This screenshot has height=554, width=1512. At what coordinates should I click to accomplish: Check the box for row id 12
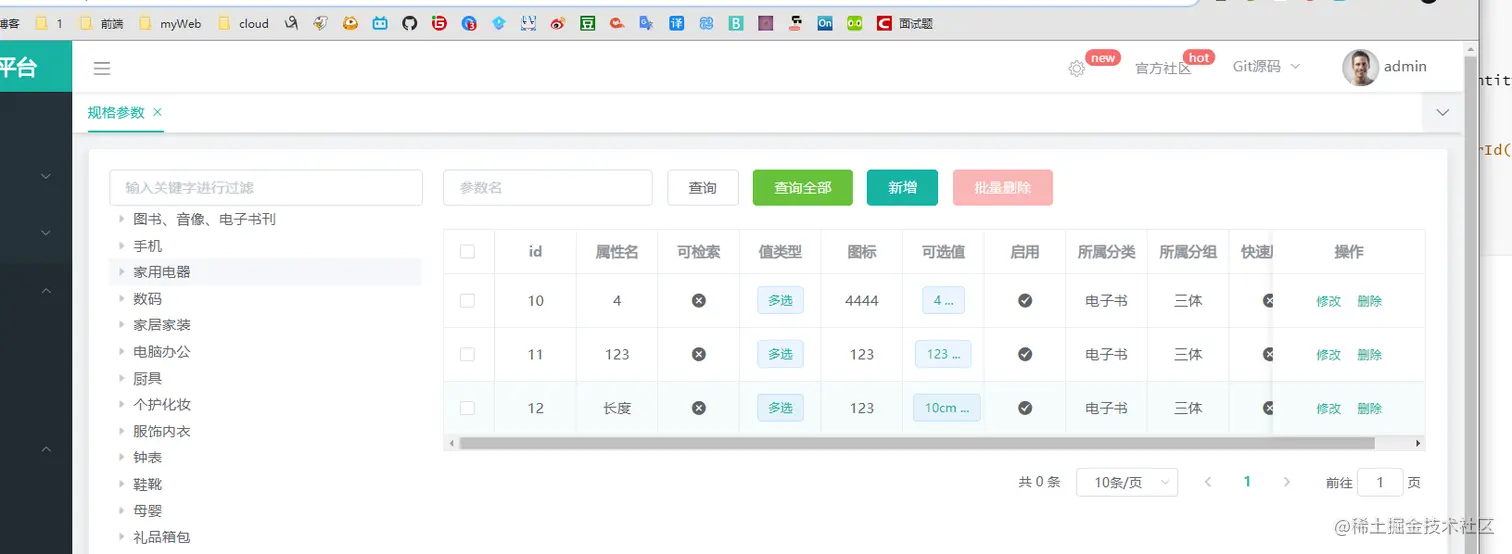(x=467, y=408)
